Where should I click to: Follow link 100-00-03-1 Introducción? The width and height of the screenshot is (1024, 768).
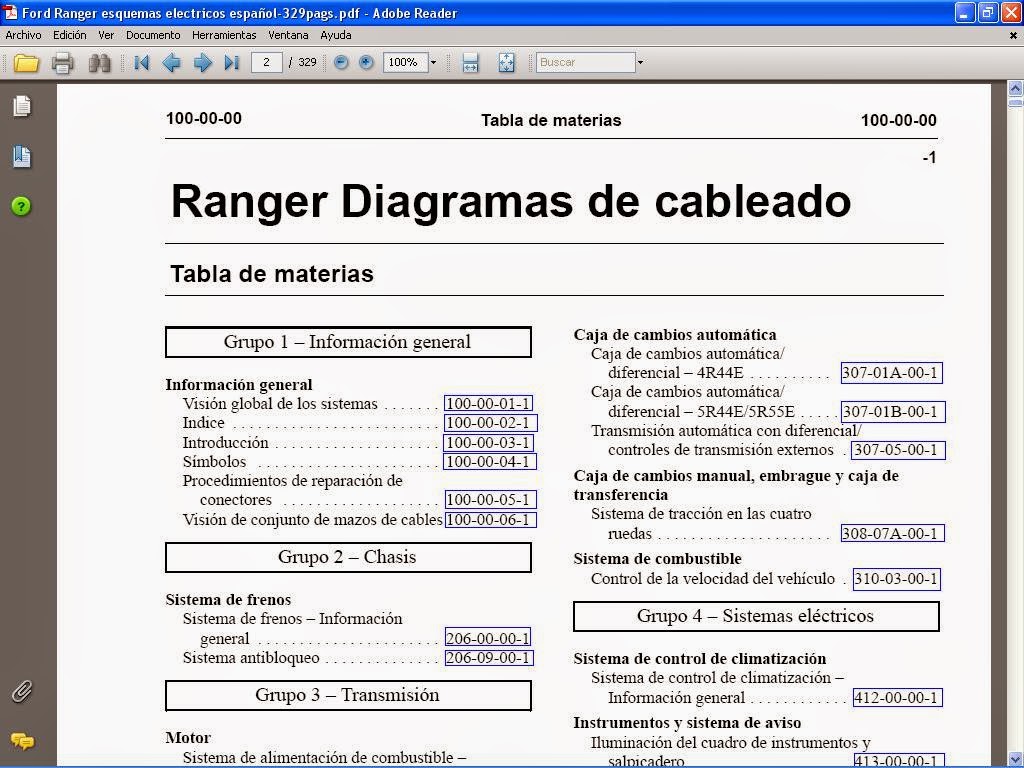[488, 443]
